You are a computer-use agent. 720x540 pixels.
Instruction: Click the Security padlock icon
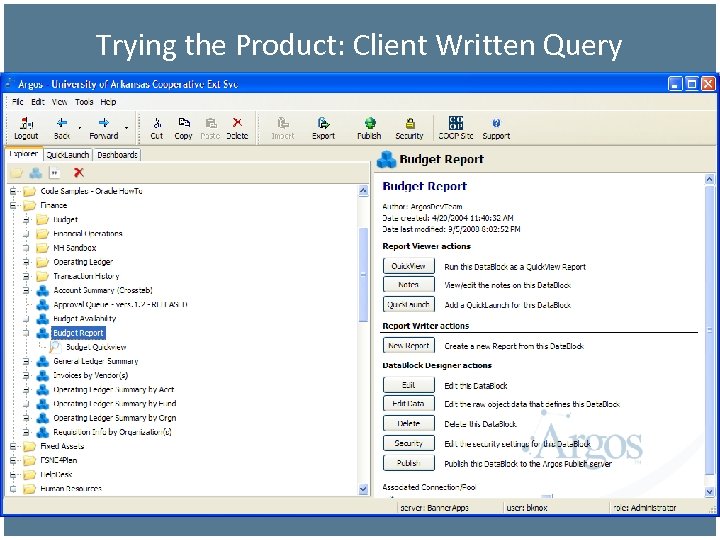pos(410,123)
